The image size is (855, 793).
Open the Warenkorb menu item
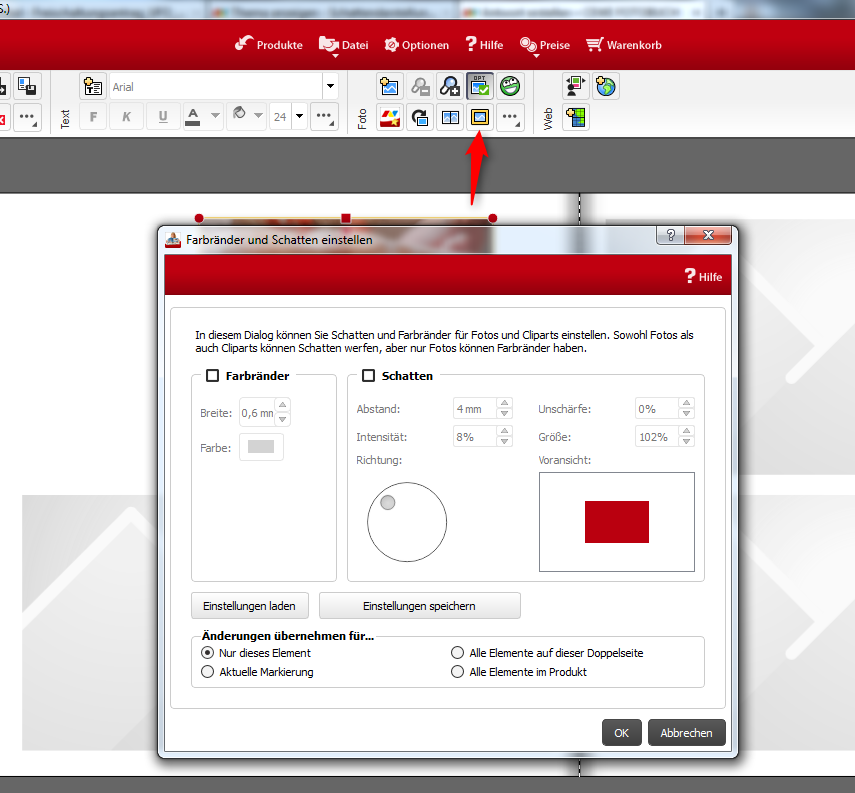point(623,45)
